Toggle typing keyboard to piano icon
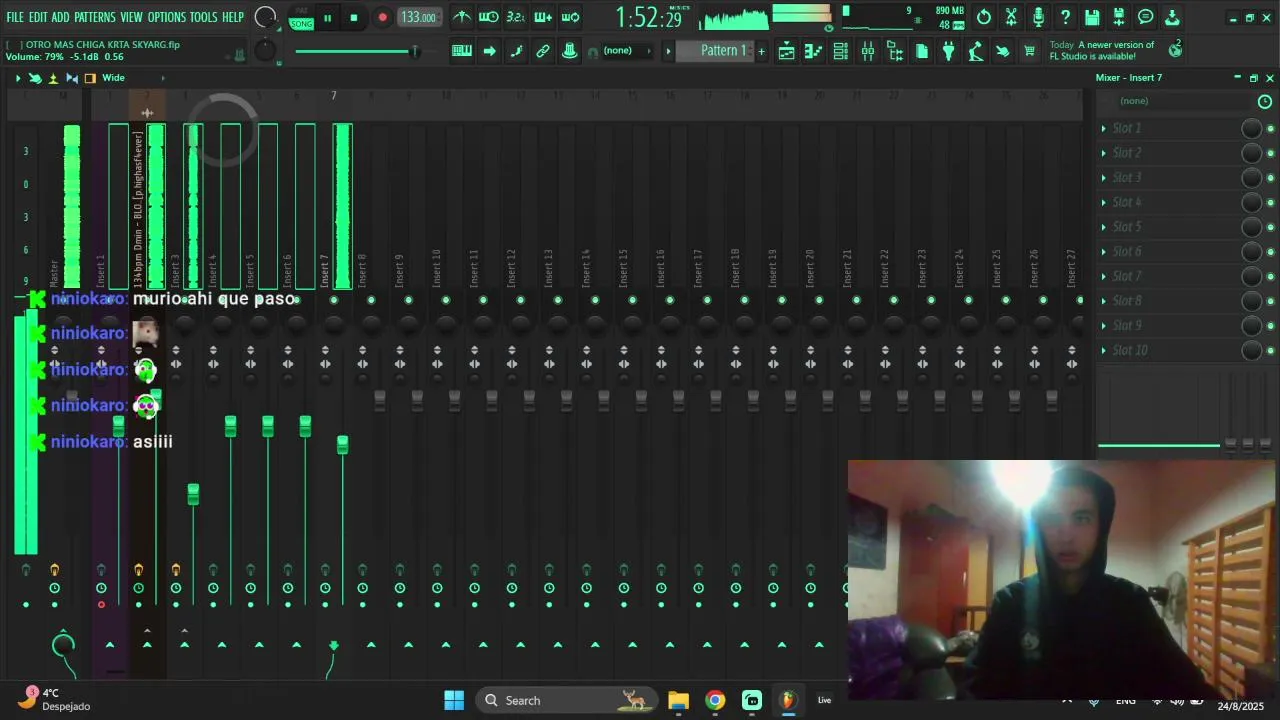 pyautogui.click(x=462, y=51)
